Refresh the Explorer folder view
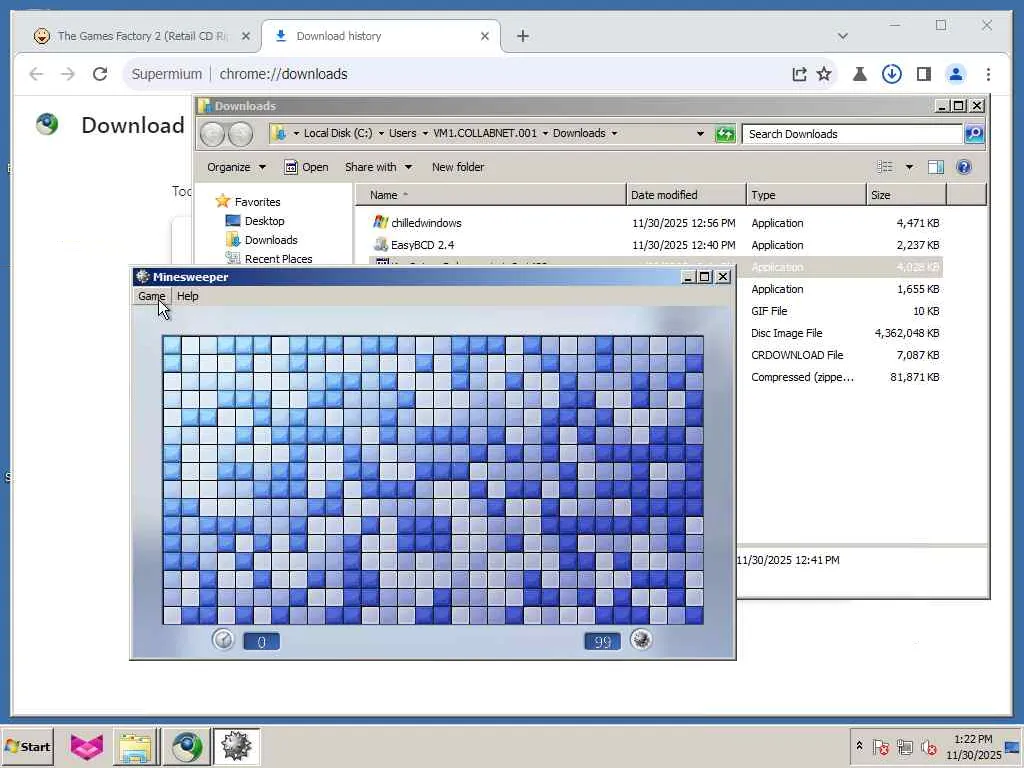Image resolution: width=1024 pixels, height=768 pixels. tap(724, 134)
